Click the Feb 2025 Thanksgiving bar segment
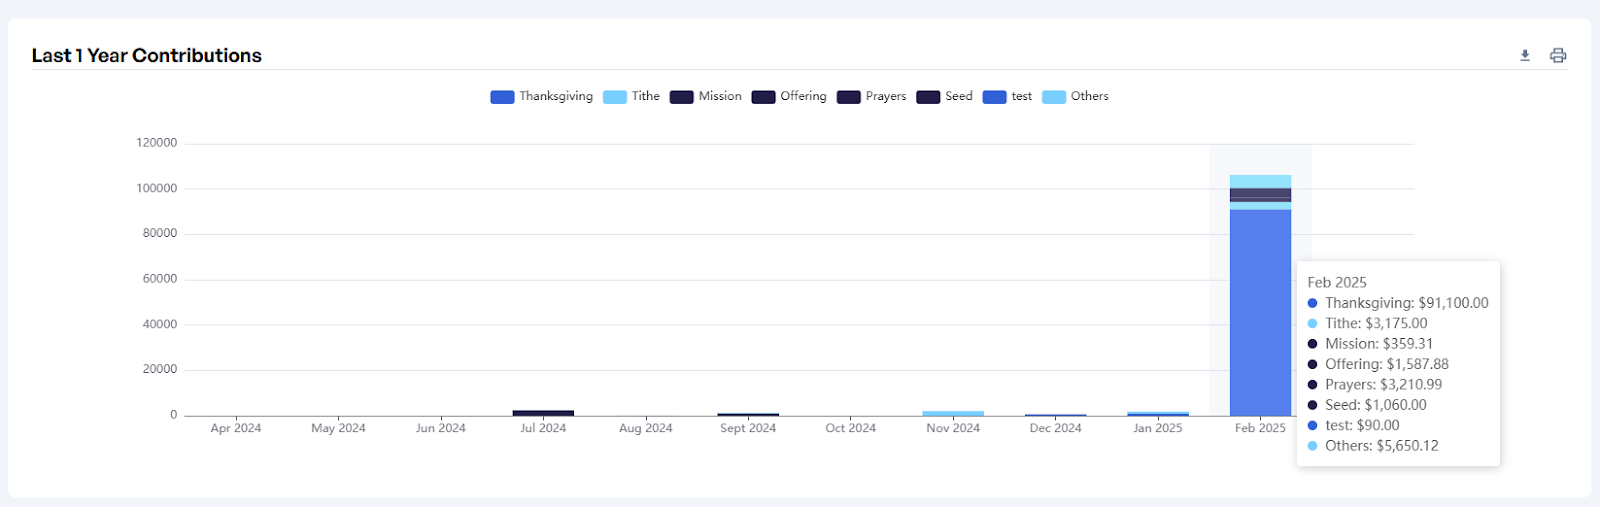Image resolution: width=1600 pixels, height=507 pixels. point(1260,312)
